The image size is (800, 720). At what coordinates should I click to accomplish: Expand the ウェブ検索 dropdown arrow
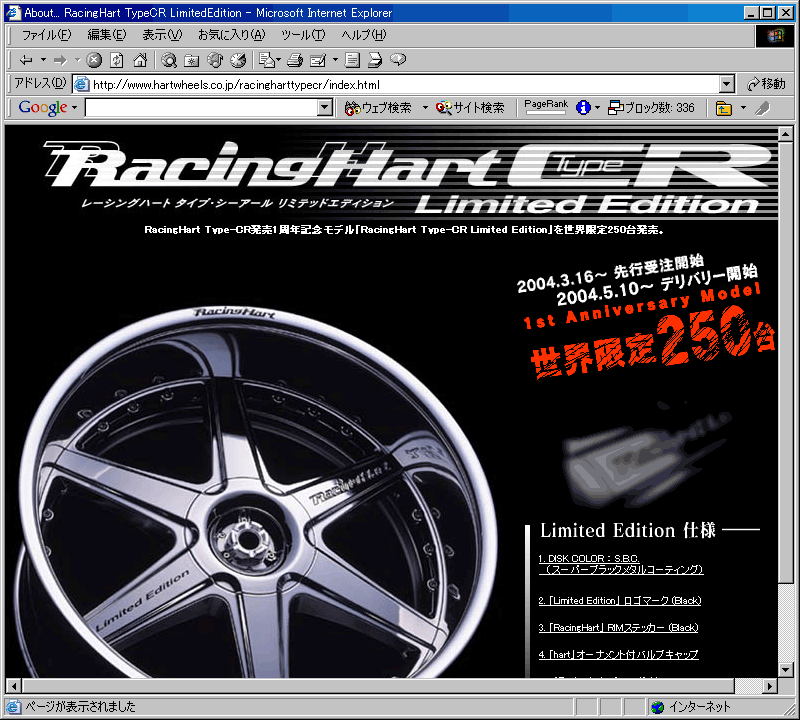tap(425, 108)
